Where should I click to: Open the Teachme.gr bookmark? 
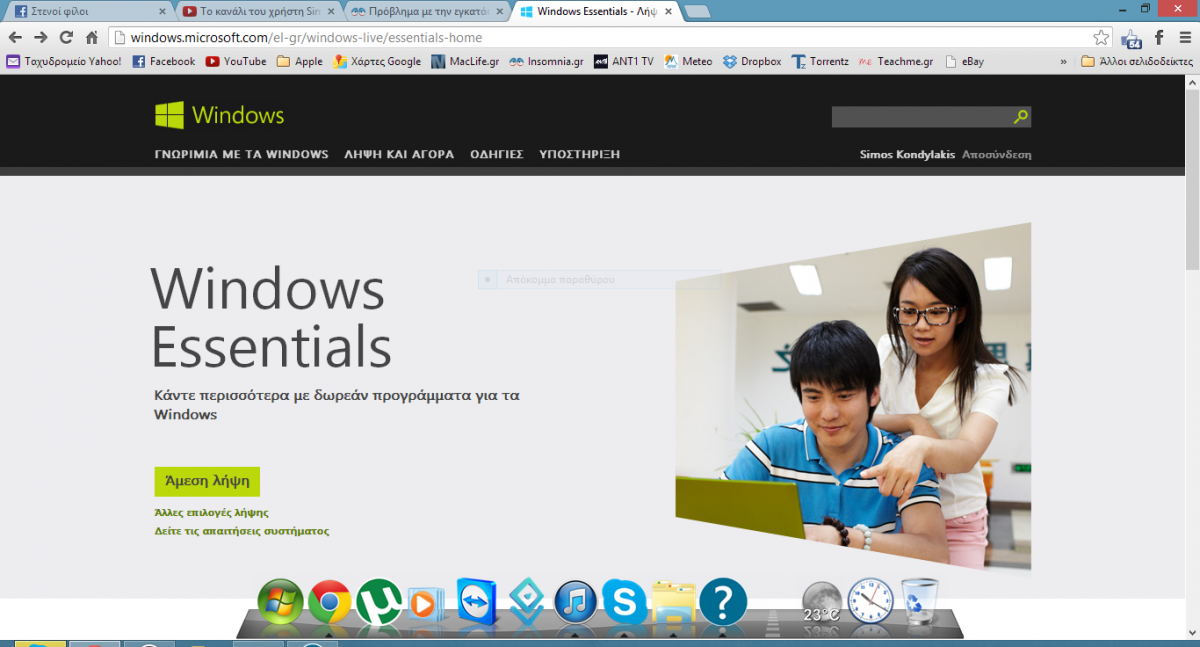pos(896,61)
